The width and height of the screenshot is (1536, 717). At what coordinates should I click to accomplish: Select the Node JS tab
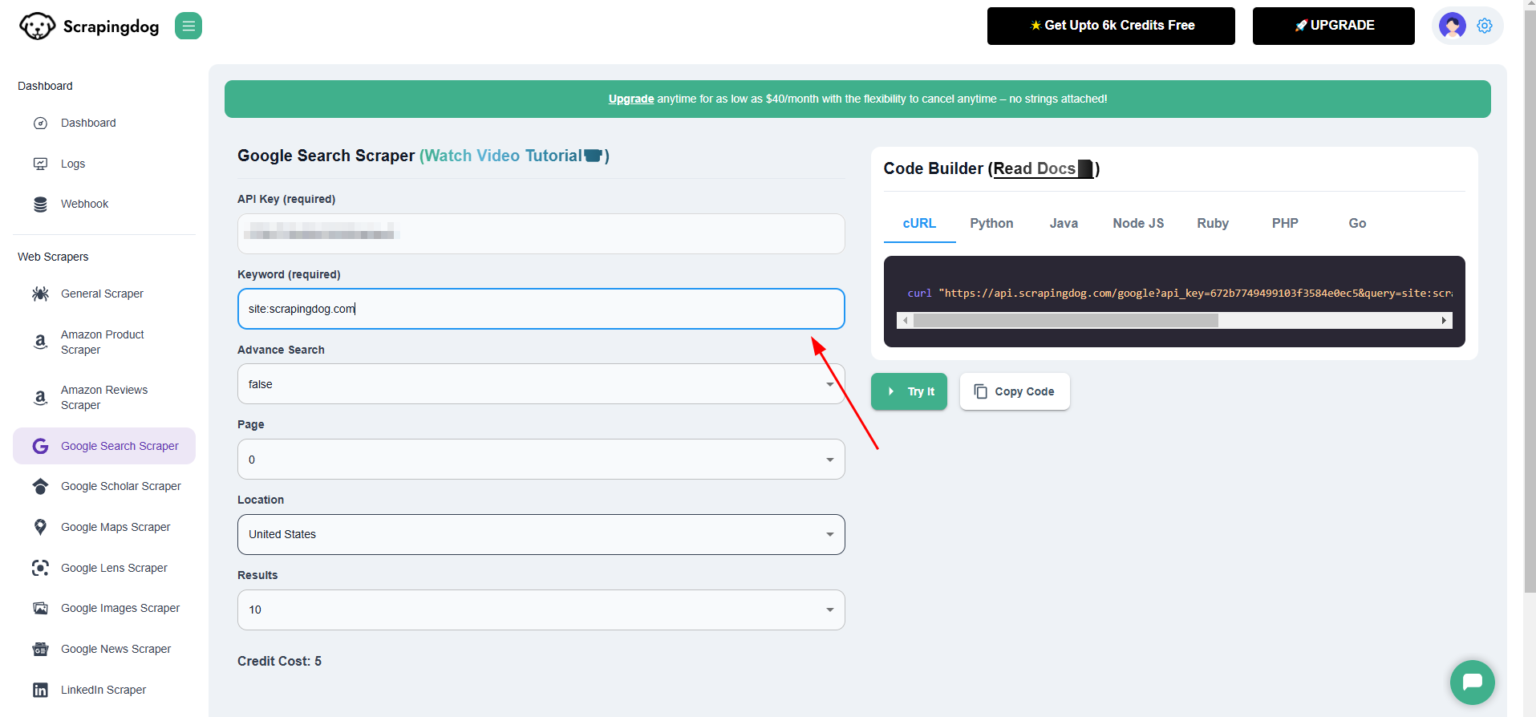(x=1138, y=223)
